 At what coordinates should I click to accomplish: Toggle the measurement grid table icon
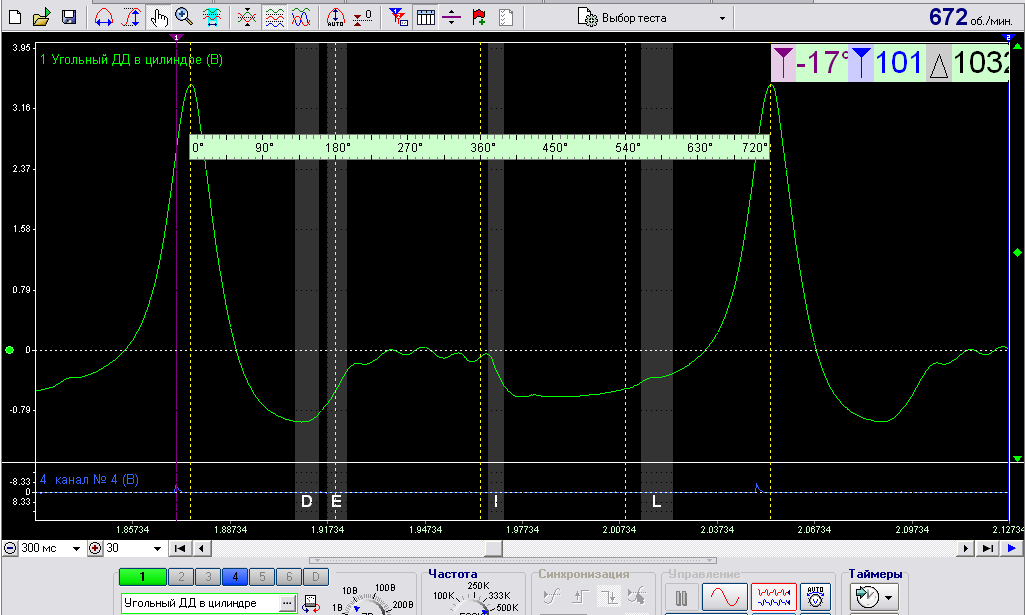(426, 17)
